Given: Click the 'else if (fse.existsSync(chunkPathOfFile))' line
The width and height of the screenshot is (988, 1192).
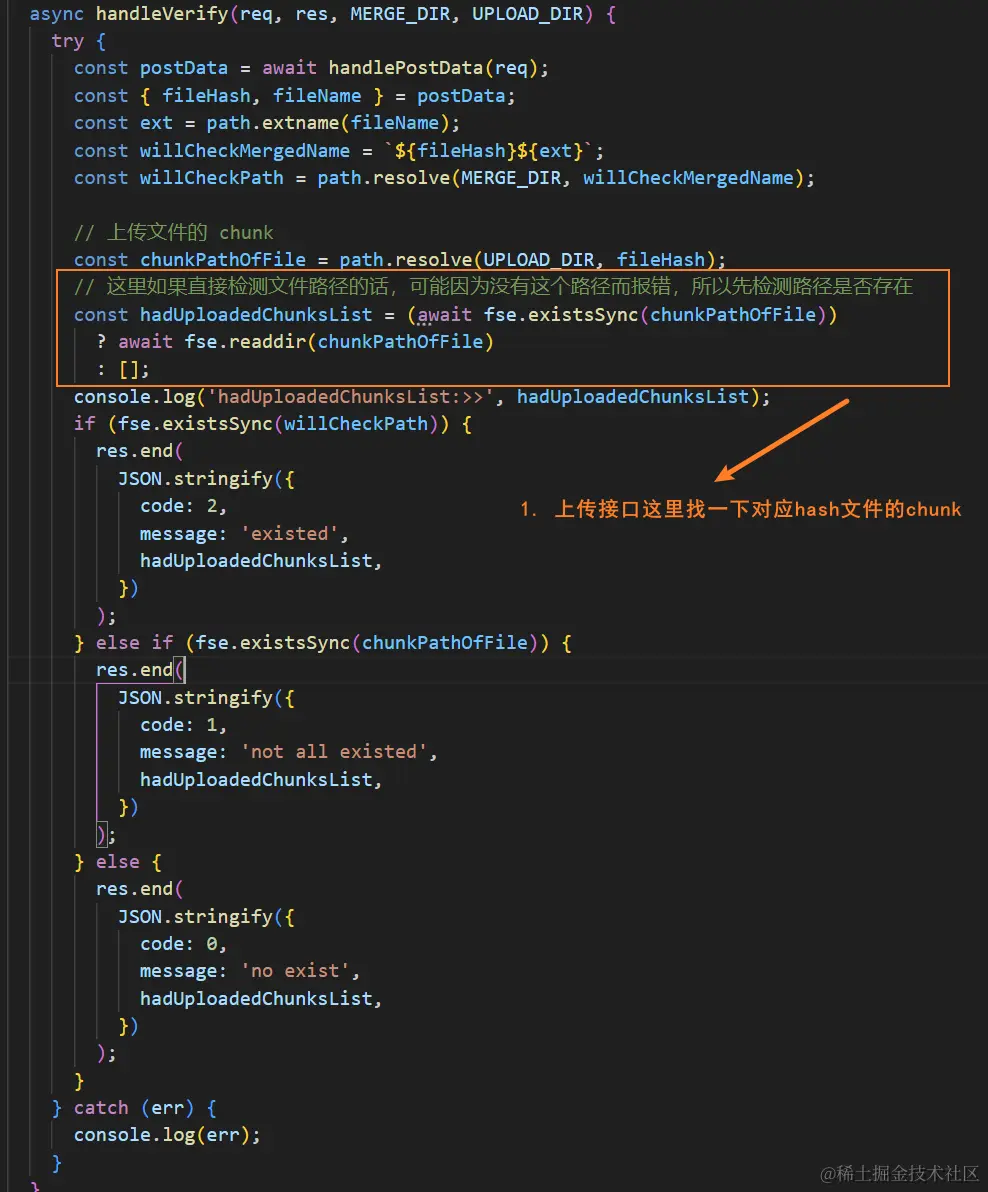Looking at the screenshot, I should pos(323,643).
